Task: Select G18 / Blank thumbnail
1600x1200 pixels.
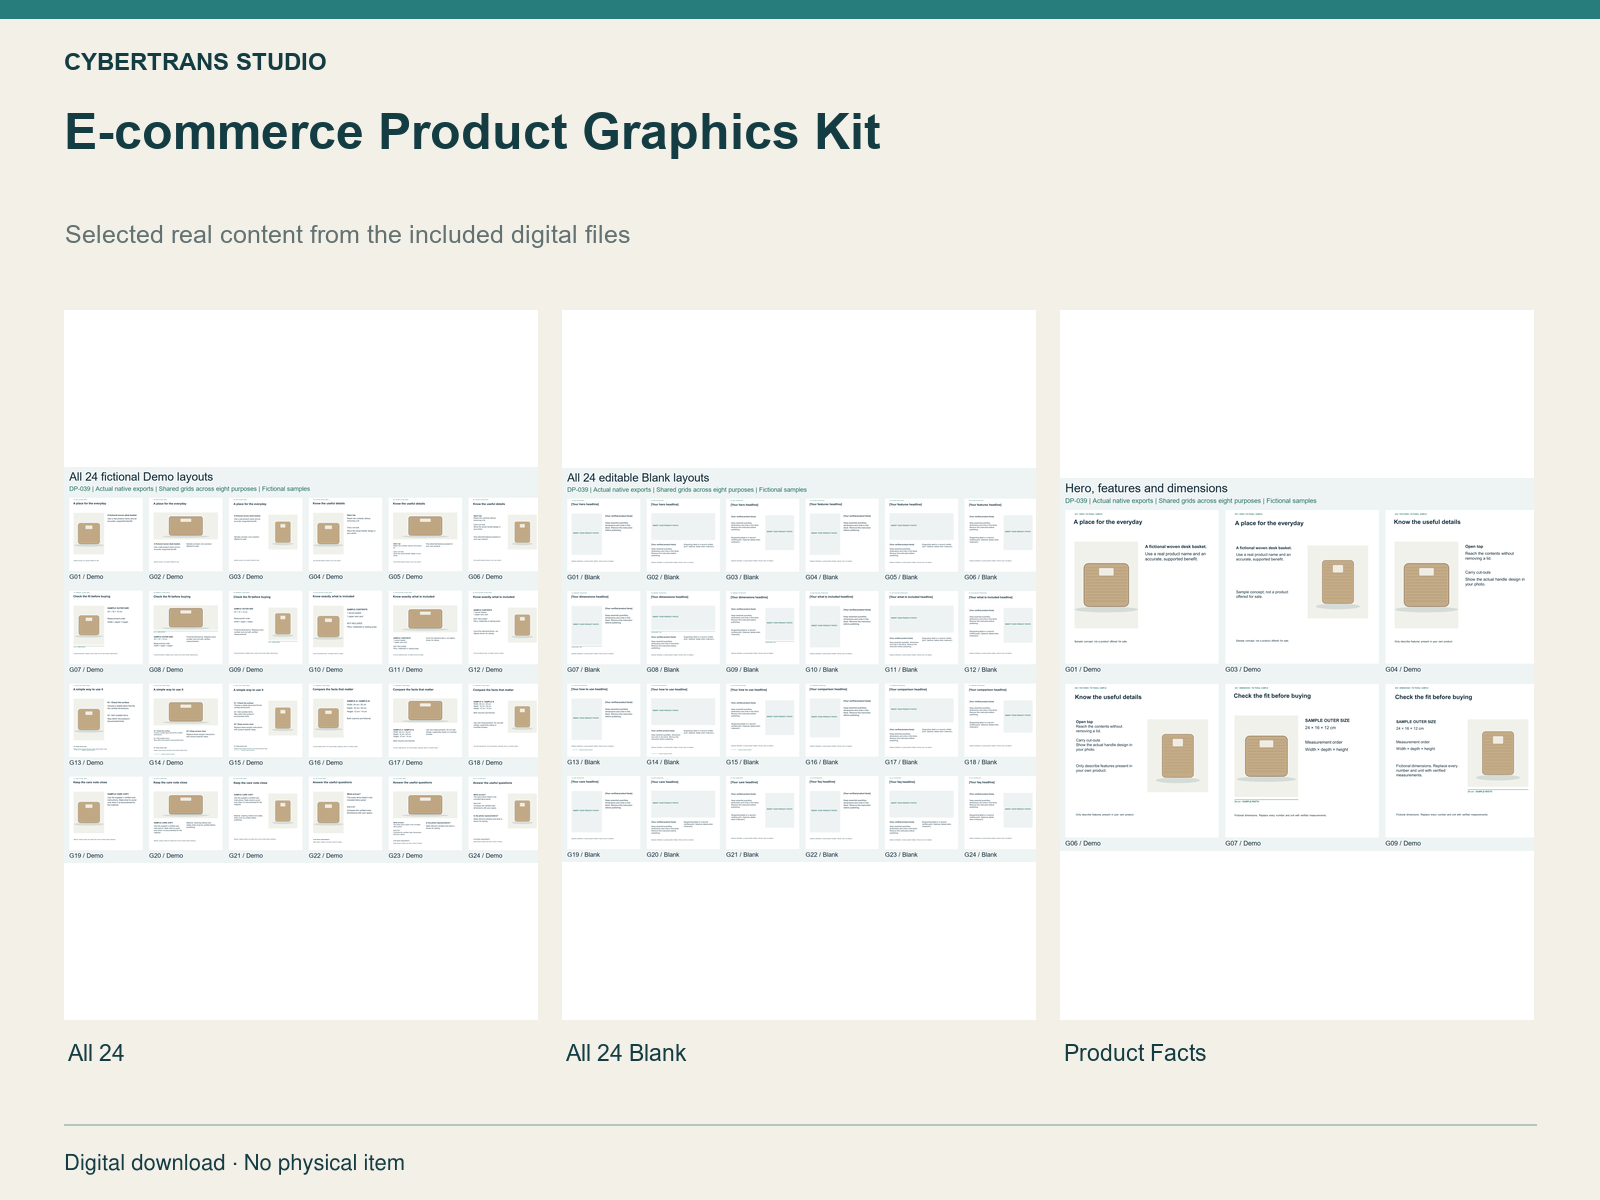Action: pos(1000,721)
